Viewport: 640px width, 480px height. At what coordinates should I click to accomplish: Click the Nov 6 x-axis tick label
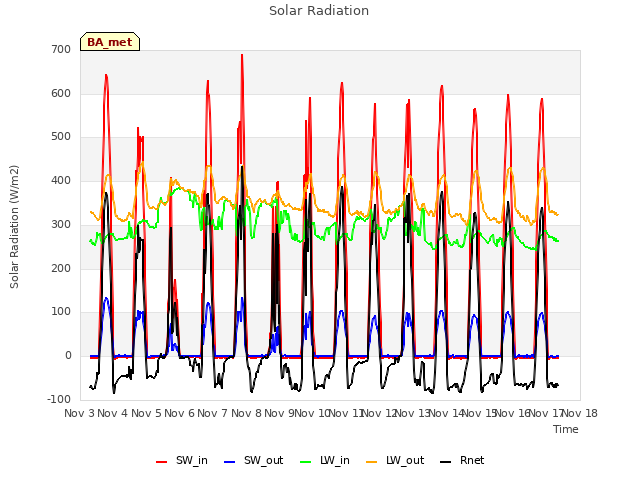pyautogui.click(x=179, y=413)
